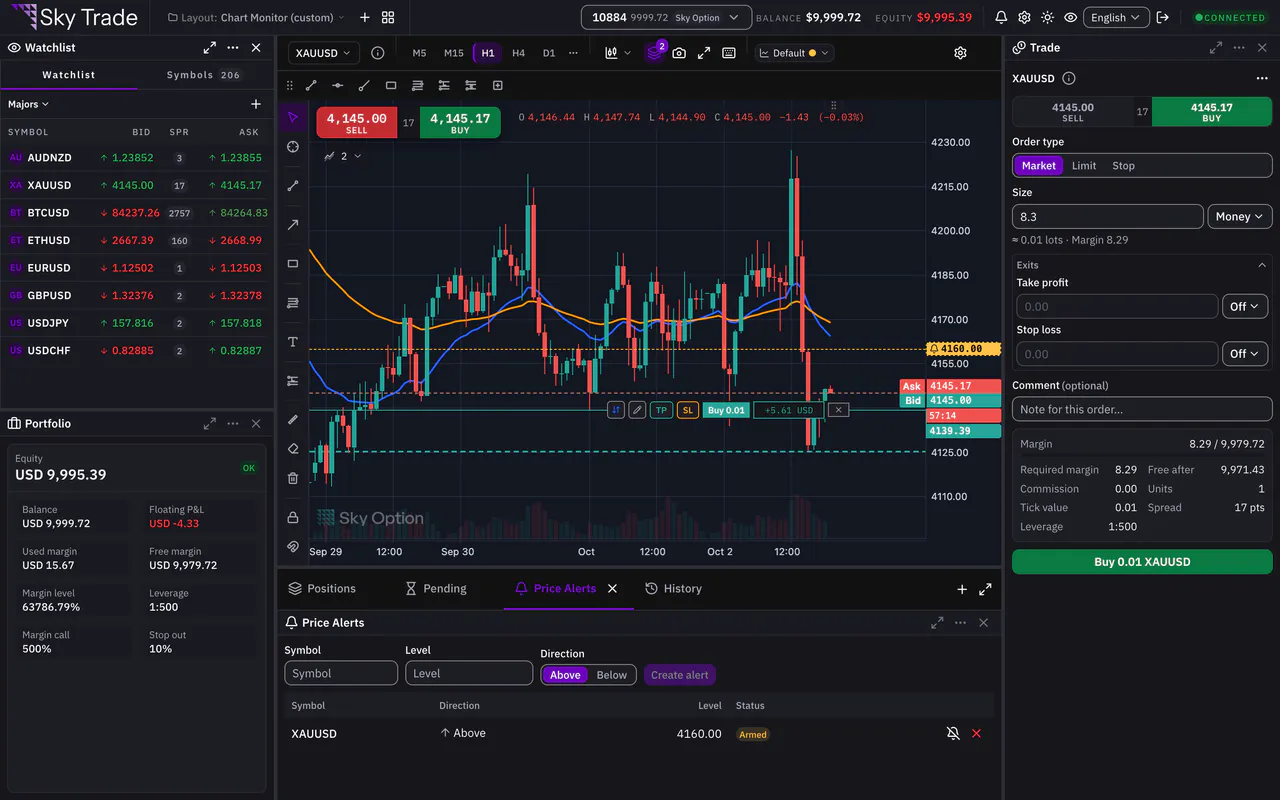
Task: Open the Stop loss Off dropdown
Action: [x=1245, y=354]
